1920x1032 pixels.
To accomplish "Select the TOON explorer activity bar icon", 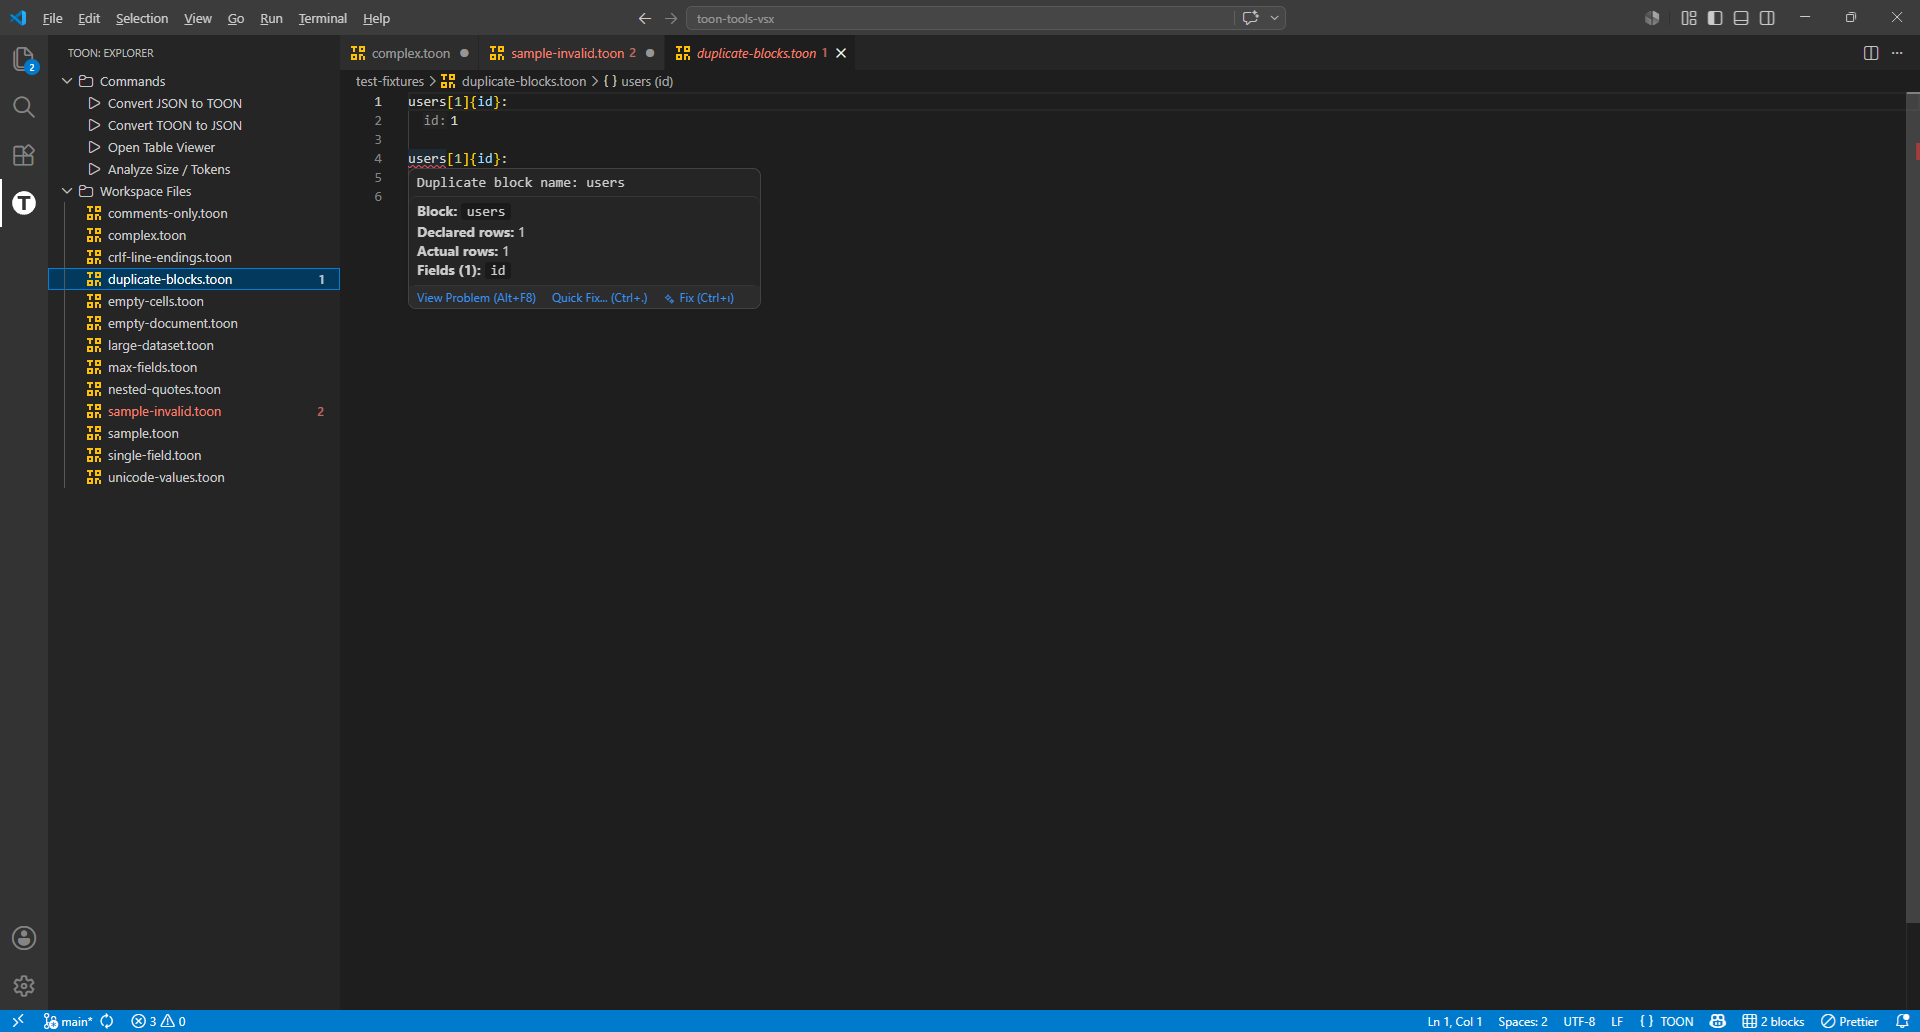I will coord(24,203).
